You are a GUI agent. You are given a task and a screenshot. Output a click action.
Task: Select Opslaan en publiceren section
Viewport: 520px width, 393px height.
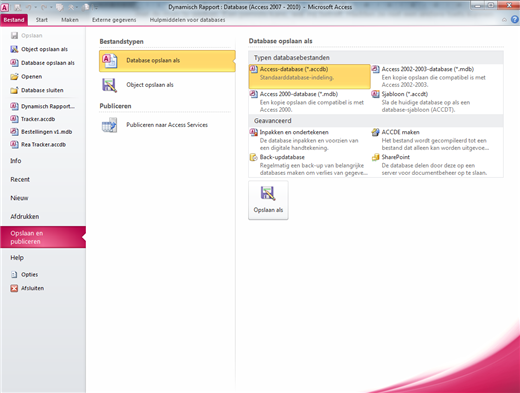(x=43, y=237)
